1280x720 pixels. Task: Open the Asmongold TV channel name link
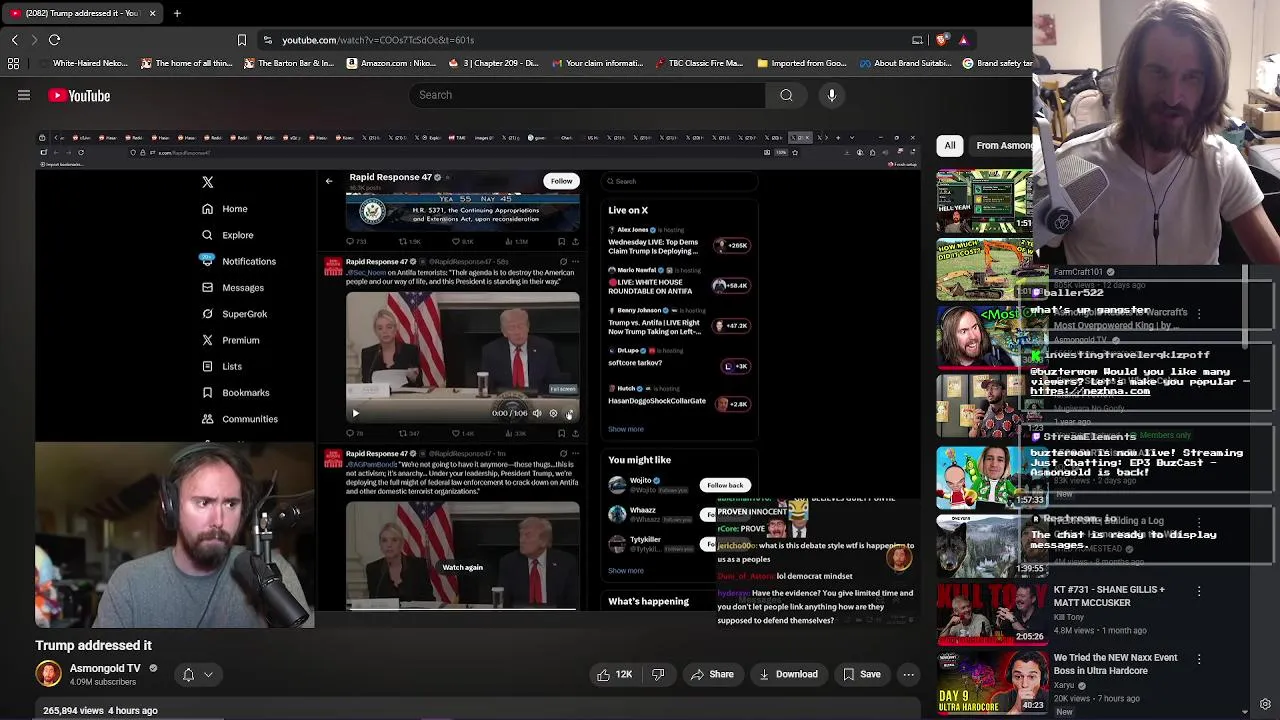click(x=105, y=668)
